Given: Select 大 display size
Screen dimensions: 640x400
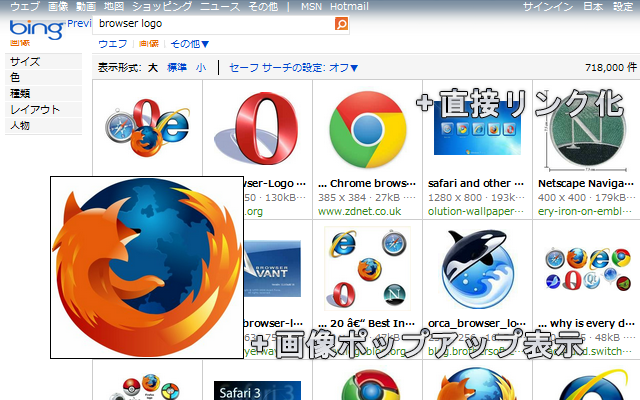Looking at the screenshot, I should [x=153, y=67].
